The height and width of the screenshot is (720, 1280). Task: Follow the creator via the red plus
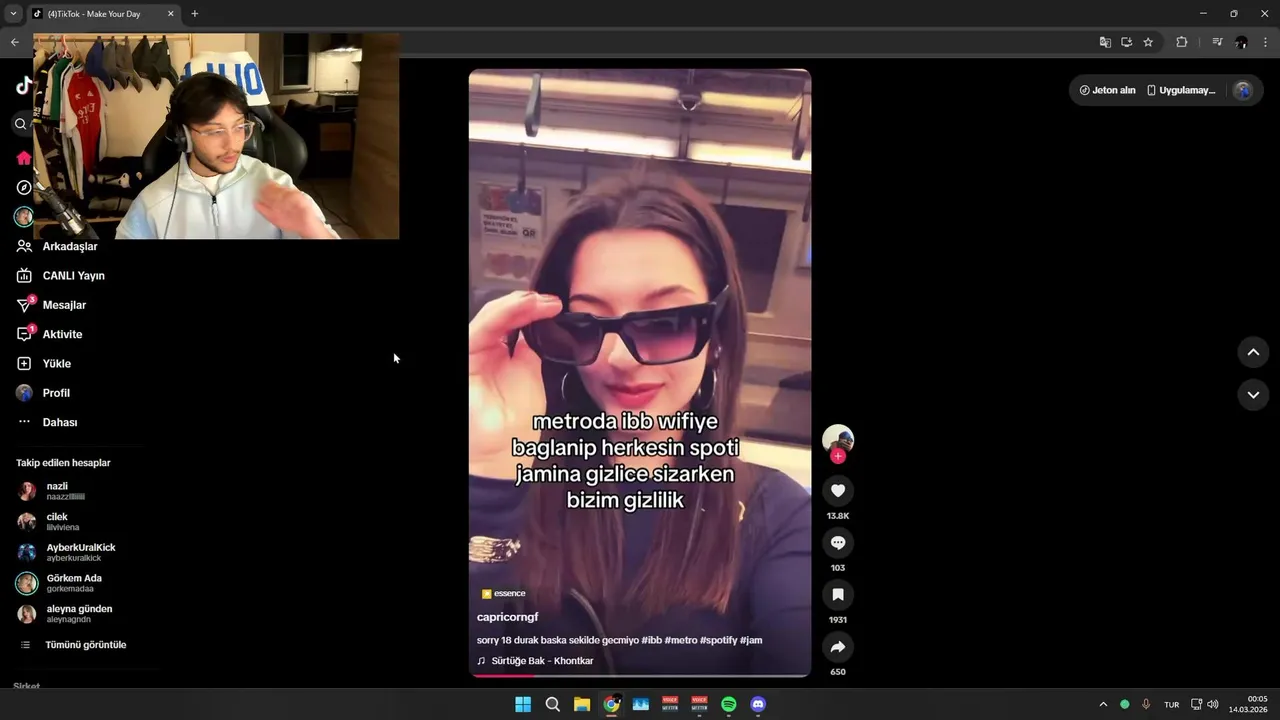(838, 456)
